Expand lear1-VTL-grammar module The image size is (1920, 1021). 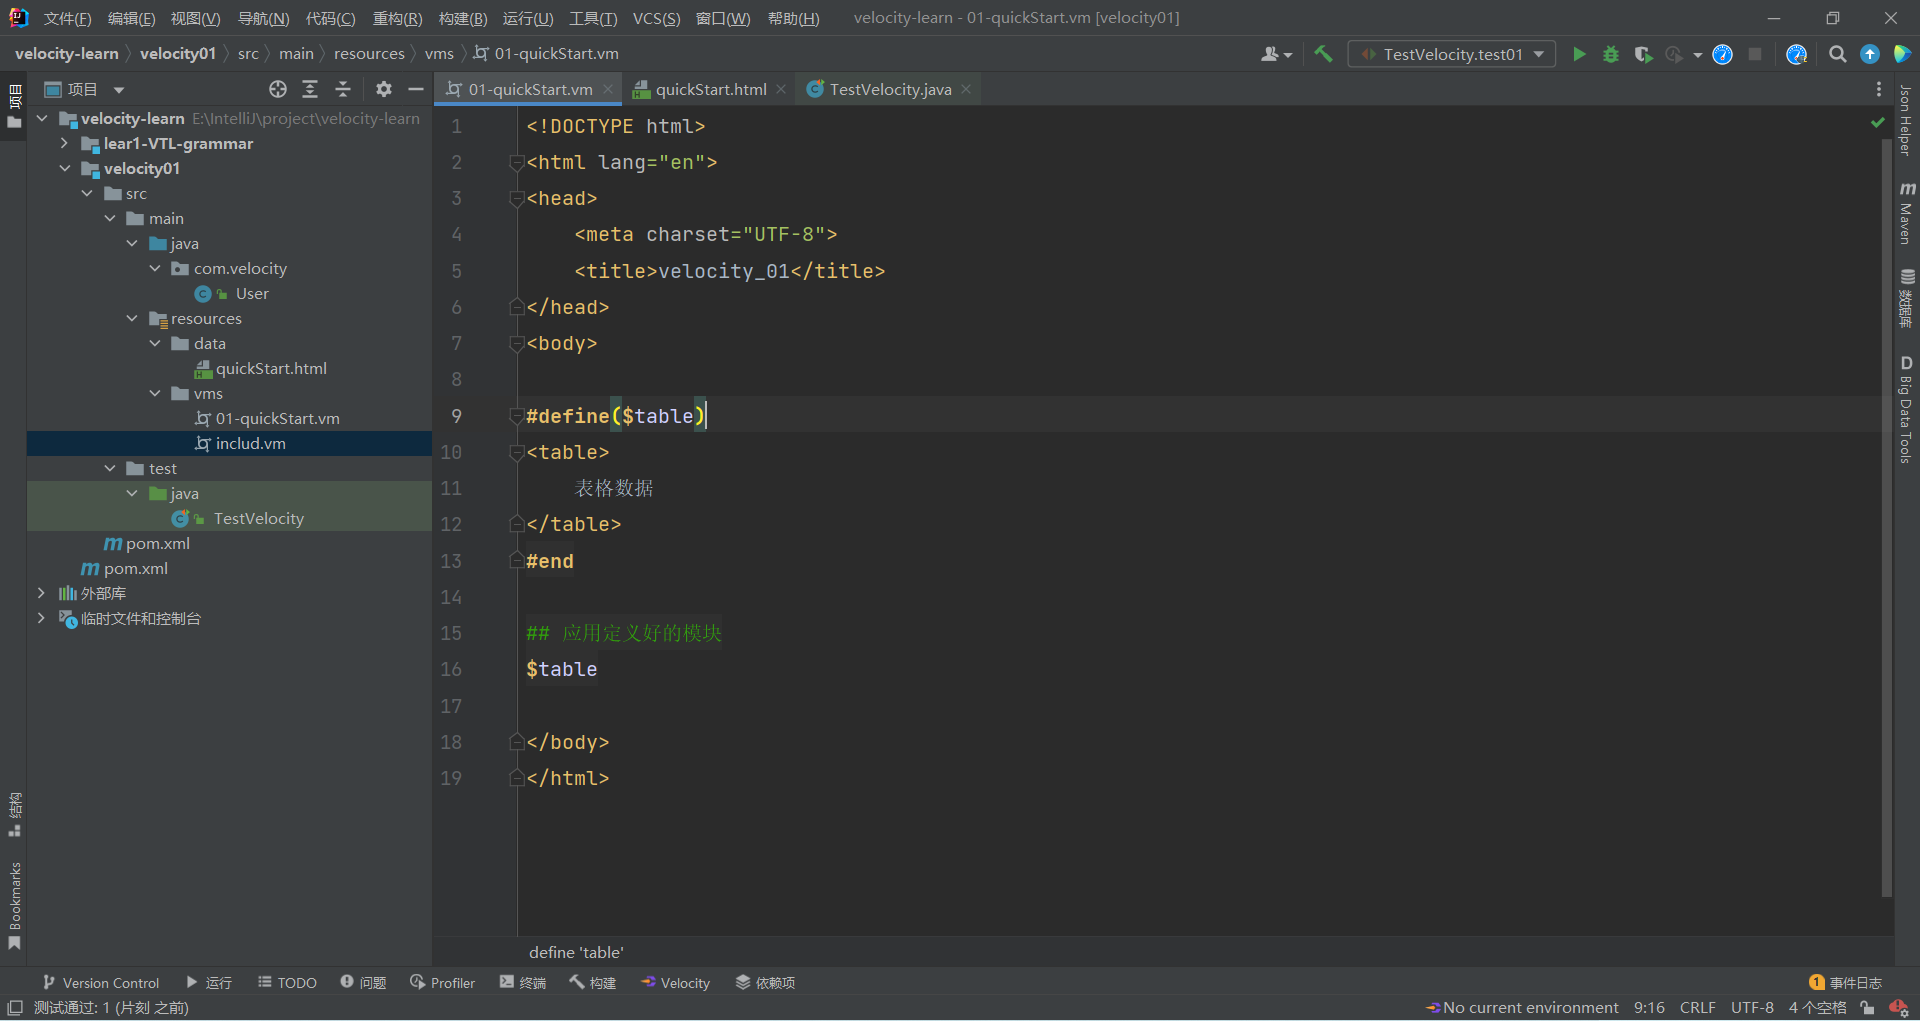(65, 143)
